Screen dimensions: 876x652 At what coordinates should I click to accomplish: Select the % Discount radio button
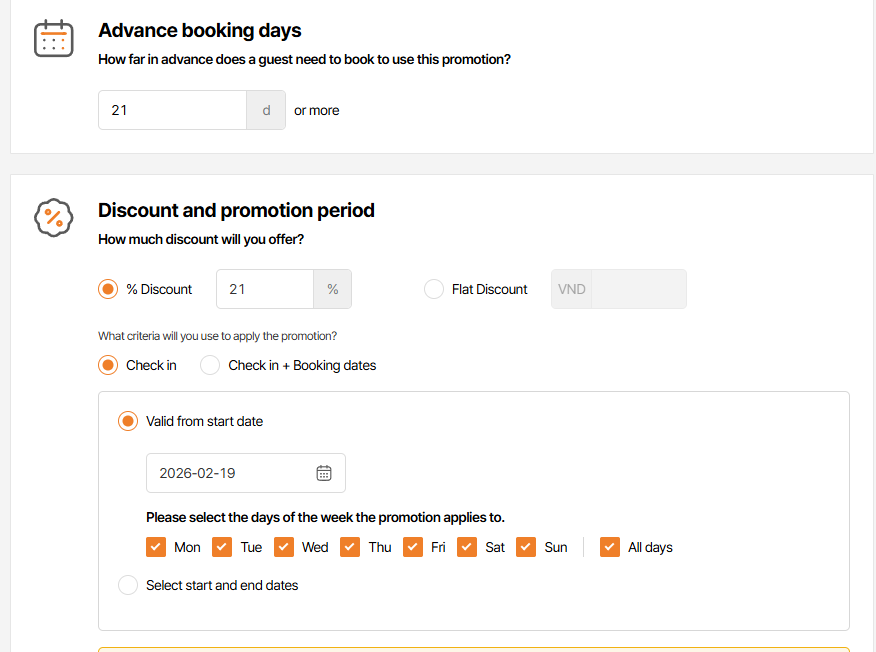(x=108, y=289)
